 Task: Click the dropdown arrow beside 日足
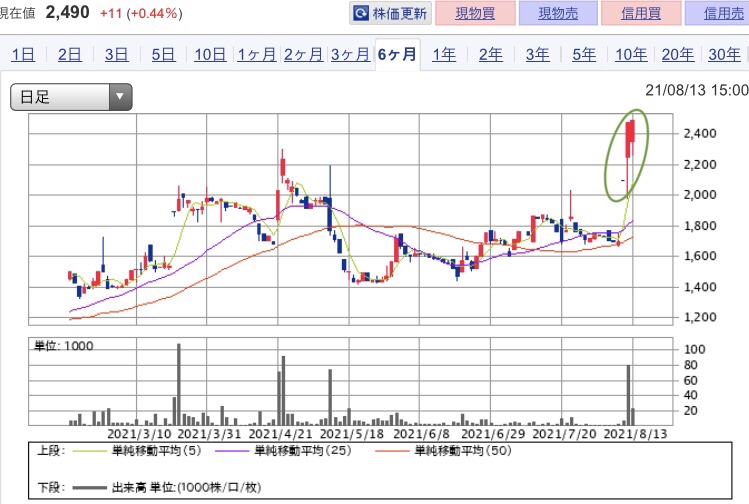click(120, 97)
